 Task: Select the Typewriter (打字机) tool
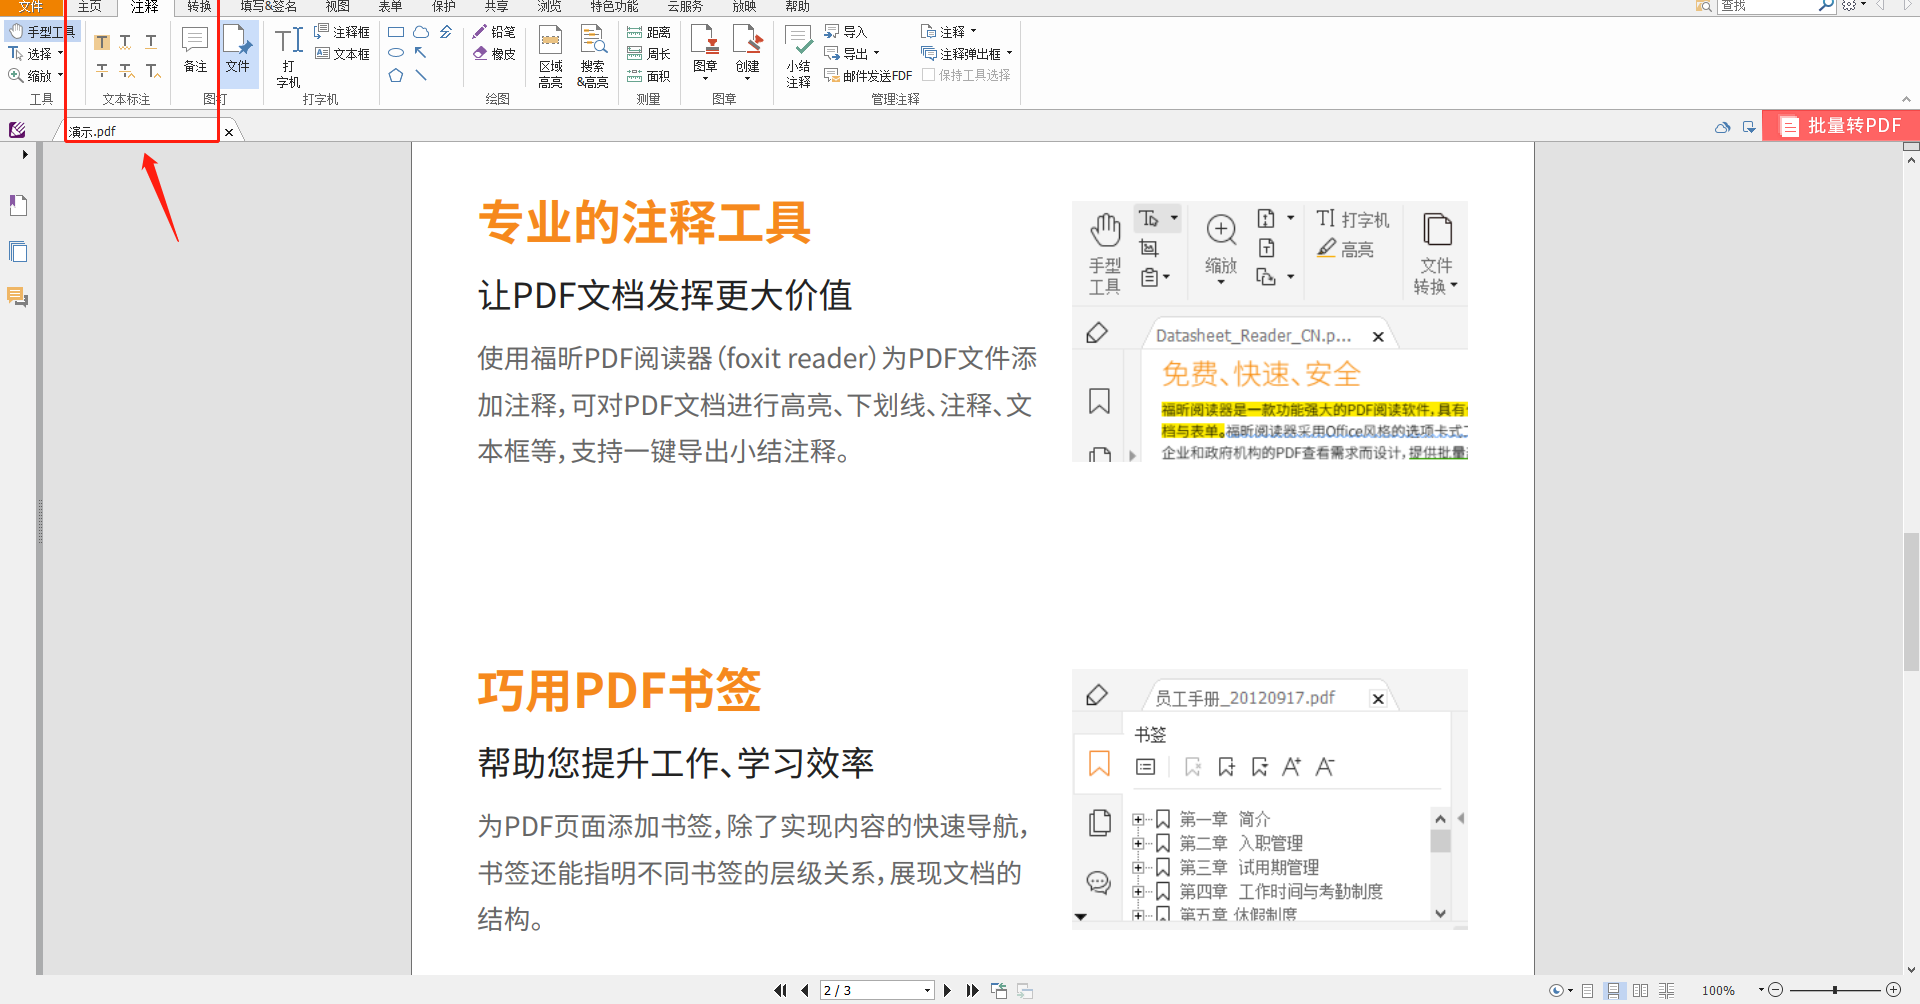click(287, 52)
